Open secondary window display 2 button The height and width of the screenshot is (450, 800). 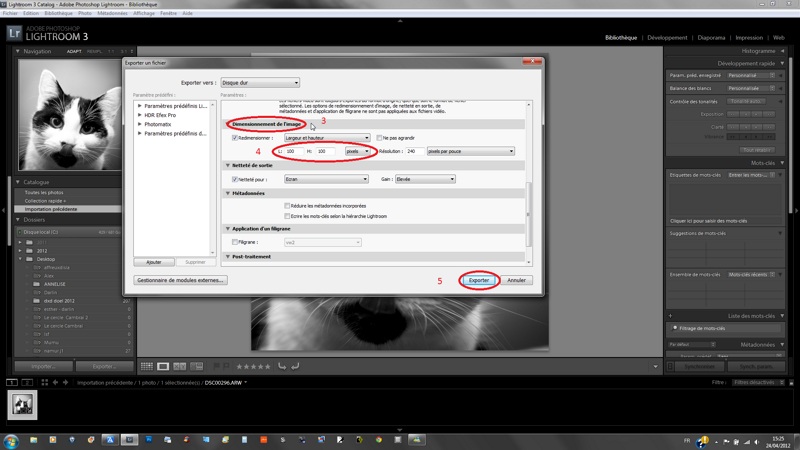pos(28,382)
